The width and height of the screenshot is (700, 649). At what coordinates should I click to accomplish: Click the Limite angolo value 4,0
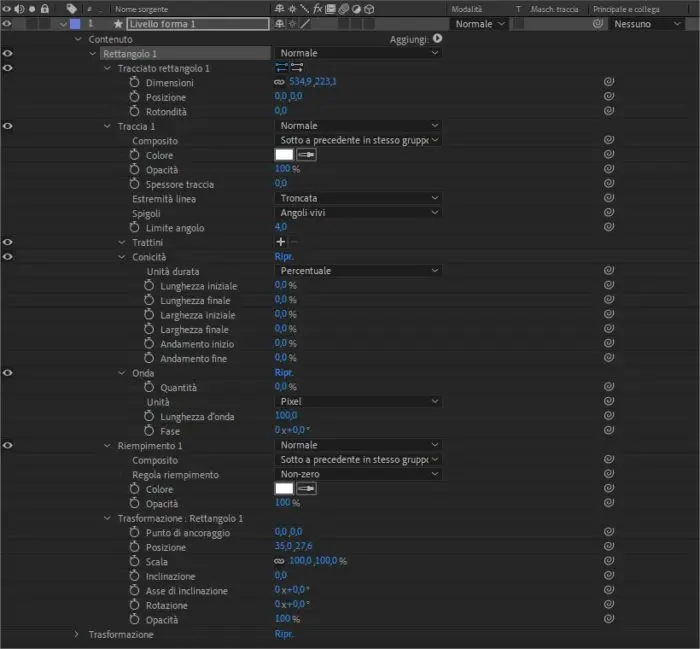click(x=281, y=227)
